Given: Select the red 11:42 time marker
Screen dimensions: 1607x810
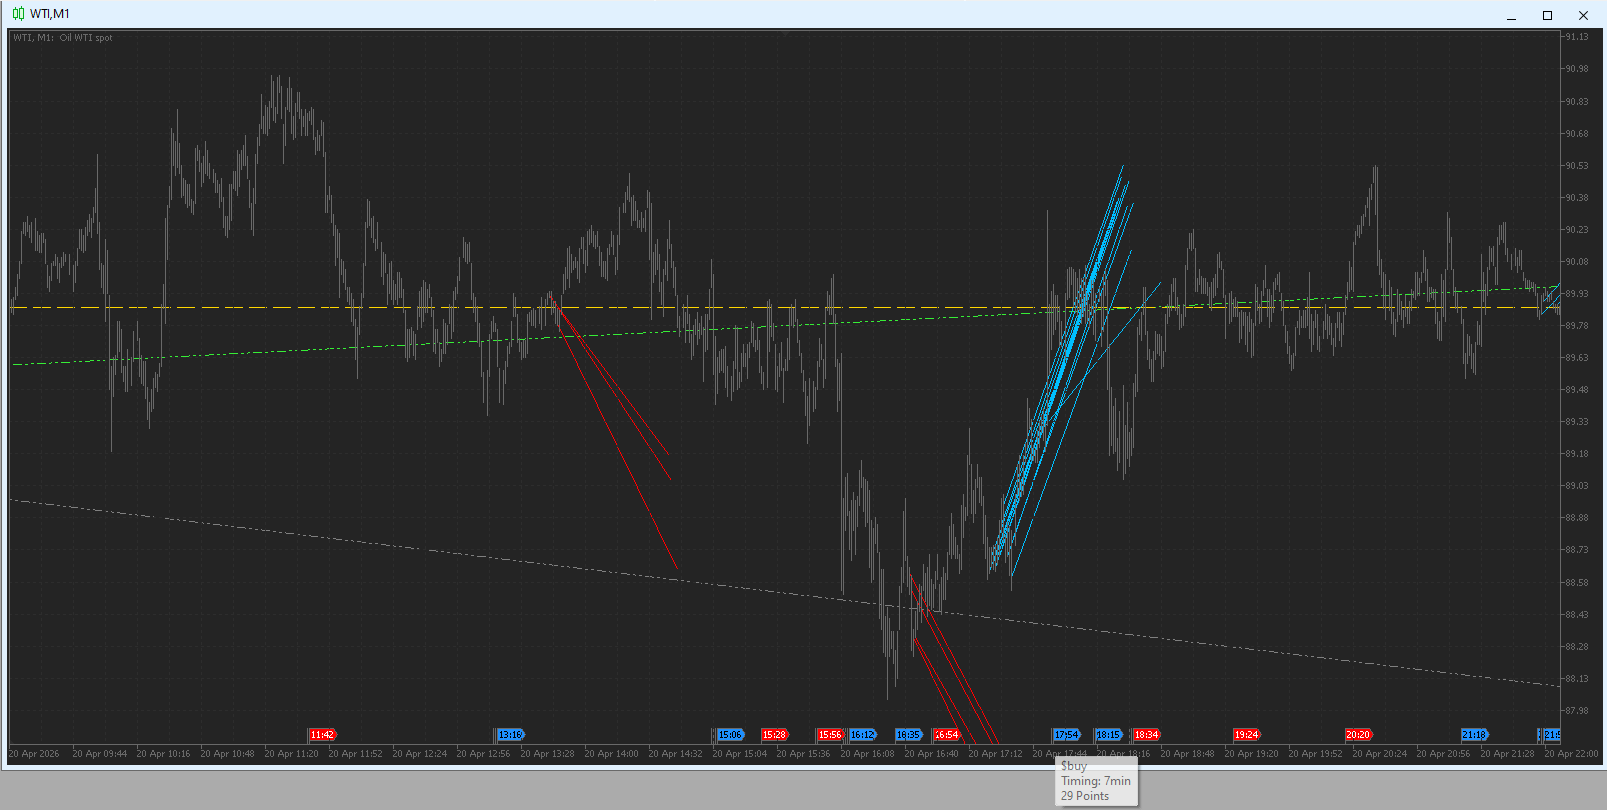Looking at the screenshot, I should (x=322, y=735).
